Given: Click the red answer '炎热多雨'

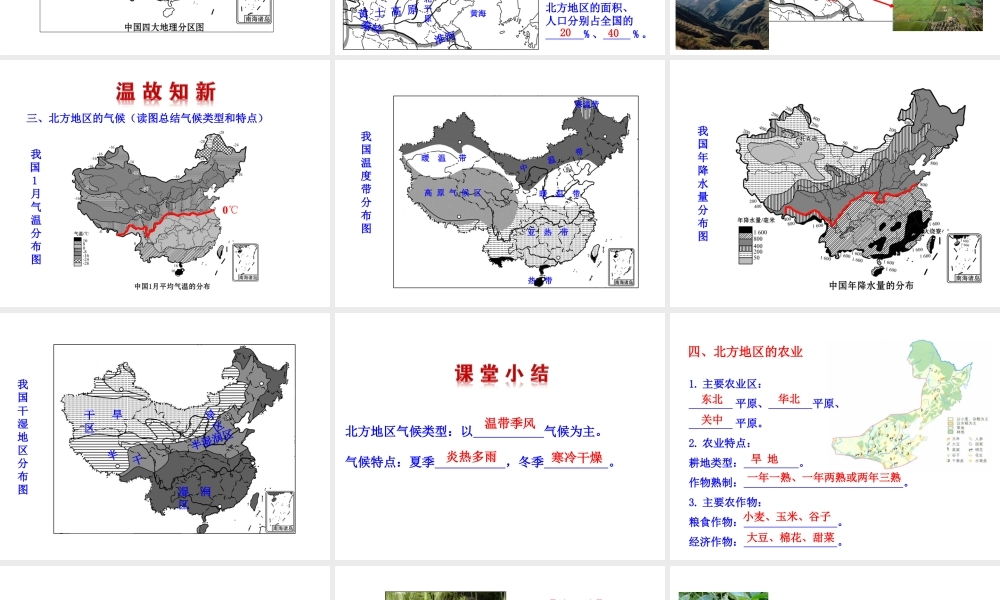Looking at the screenshot, I should [471, 457].
